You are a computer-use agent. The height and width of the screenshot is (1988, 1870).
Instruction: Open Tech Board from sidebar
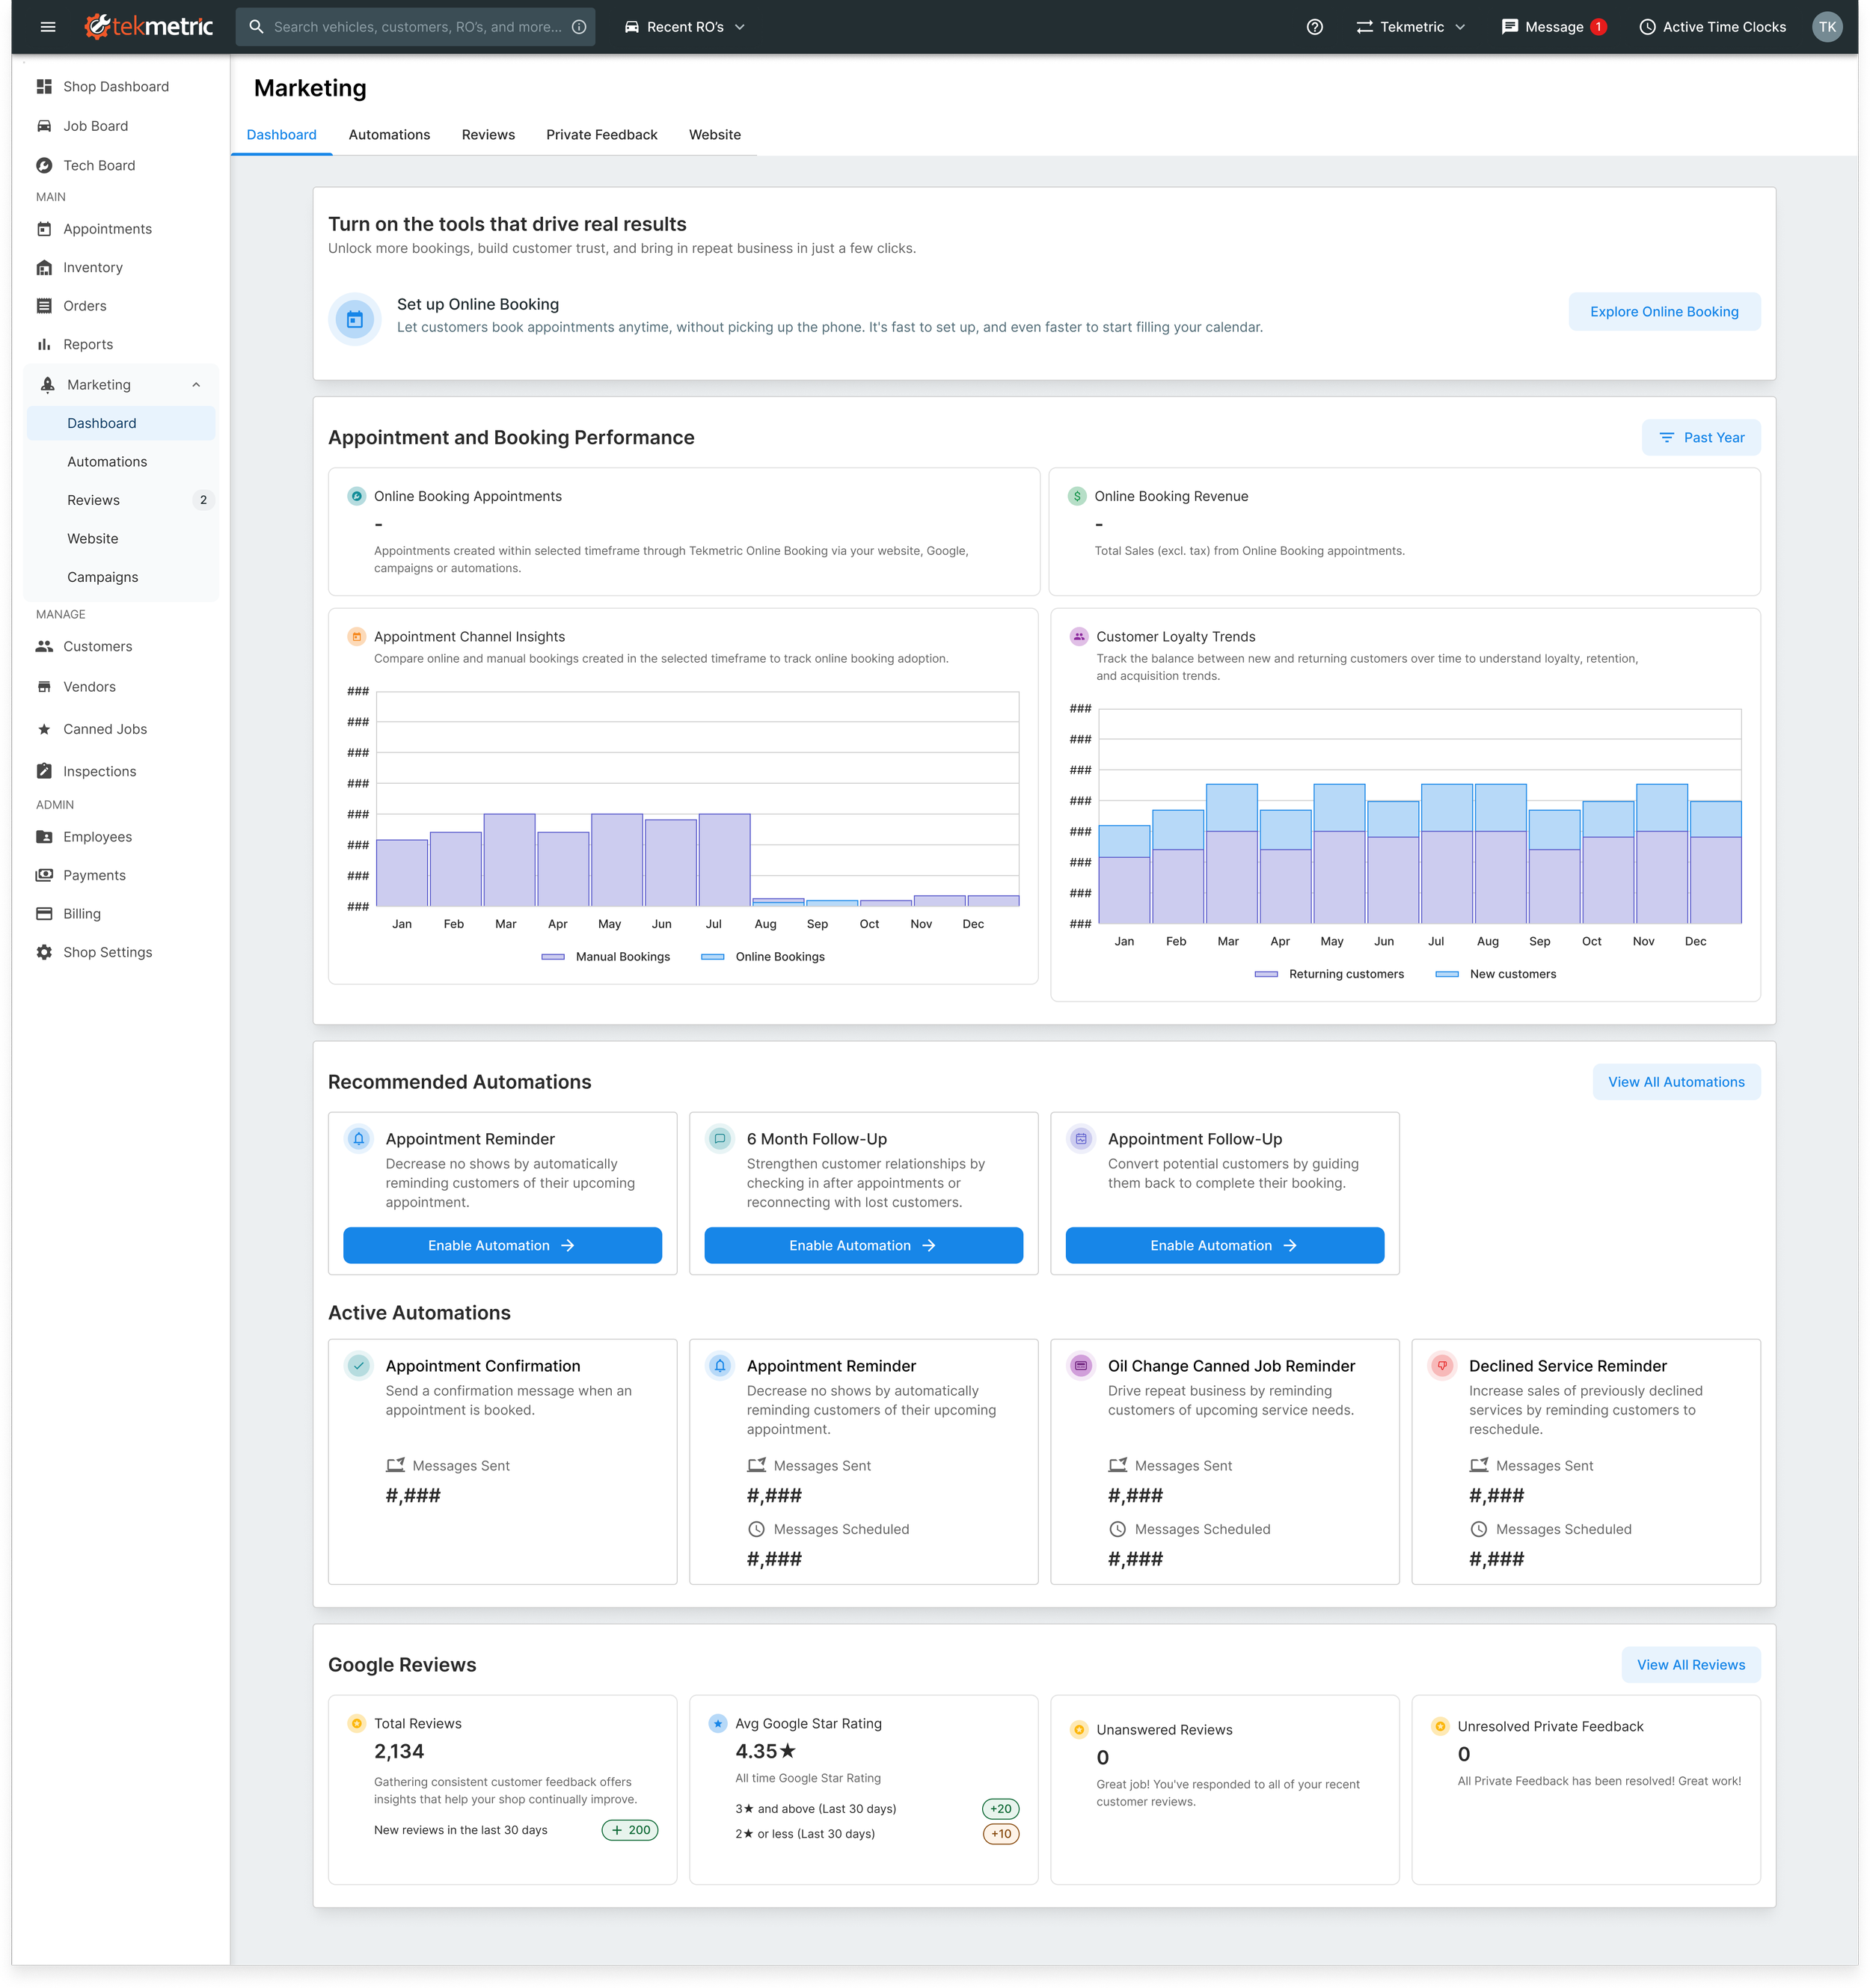[x=99, y=165]
